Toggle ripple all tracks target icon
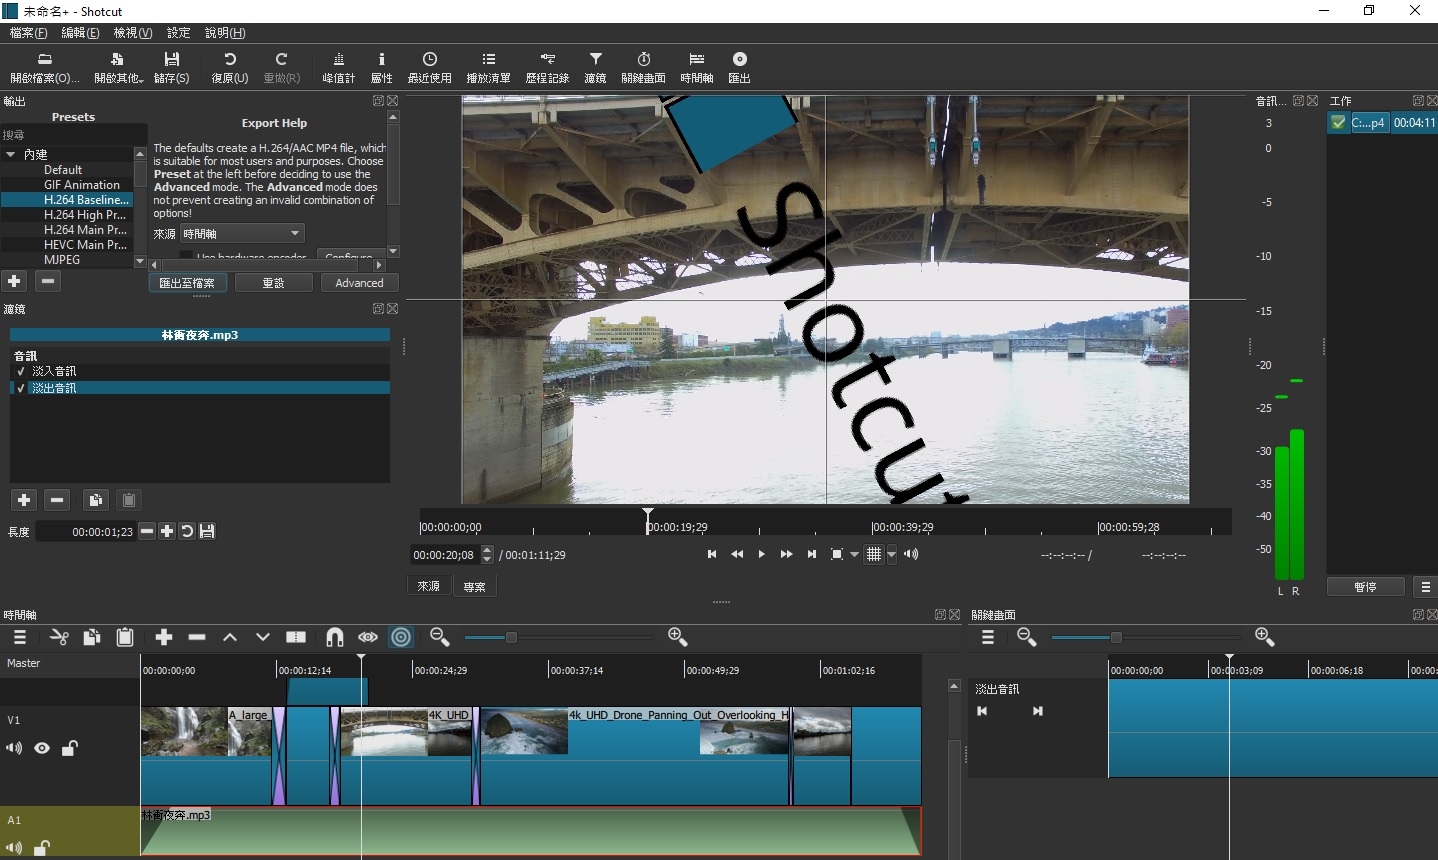This screenshot has height=860, width=1438. 401,637
